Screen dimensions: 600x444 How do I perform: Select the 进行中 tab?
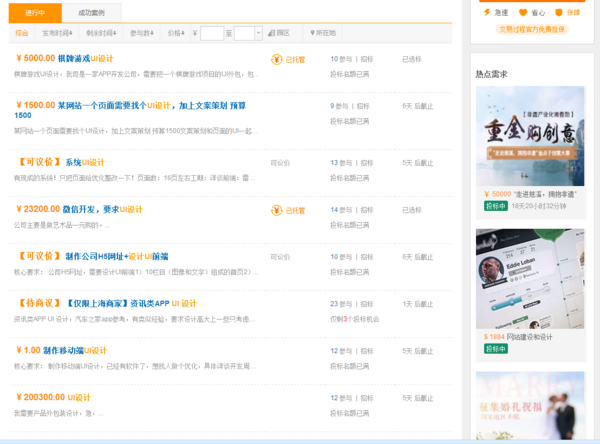pos(35,12)
